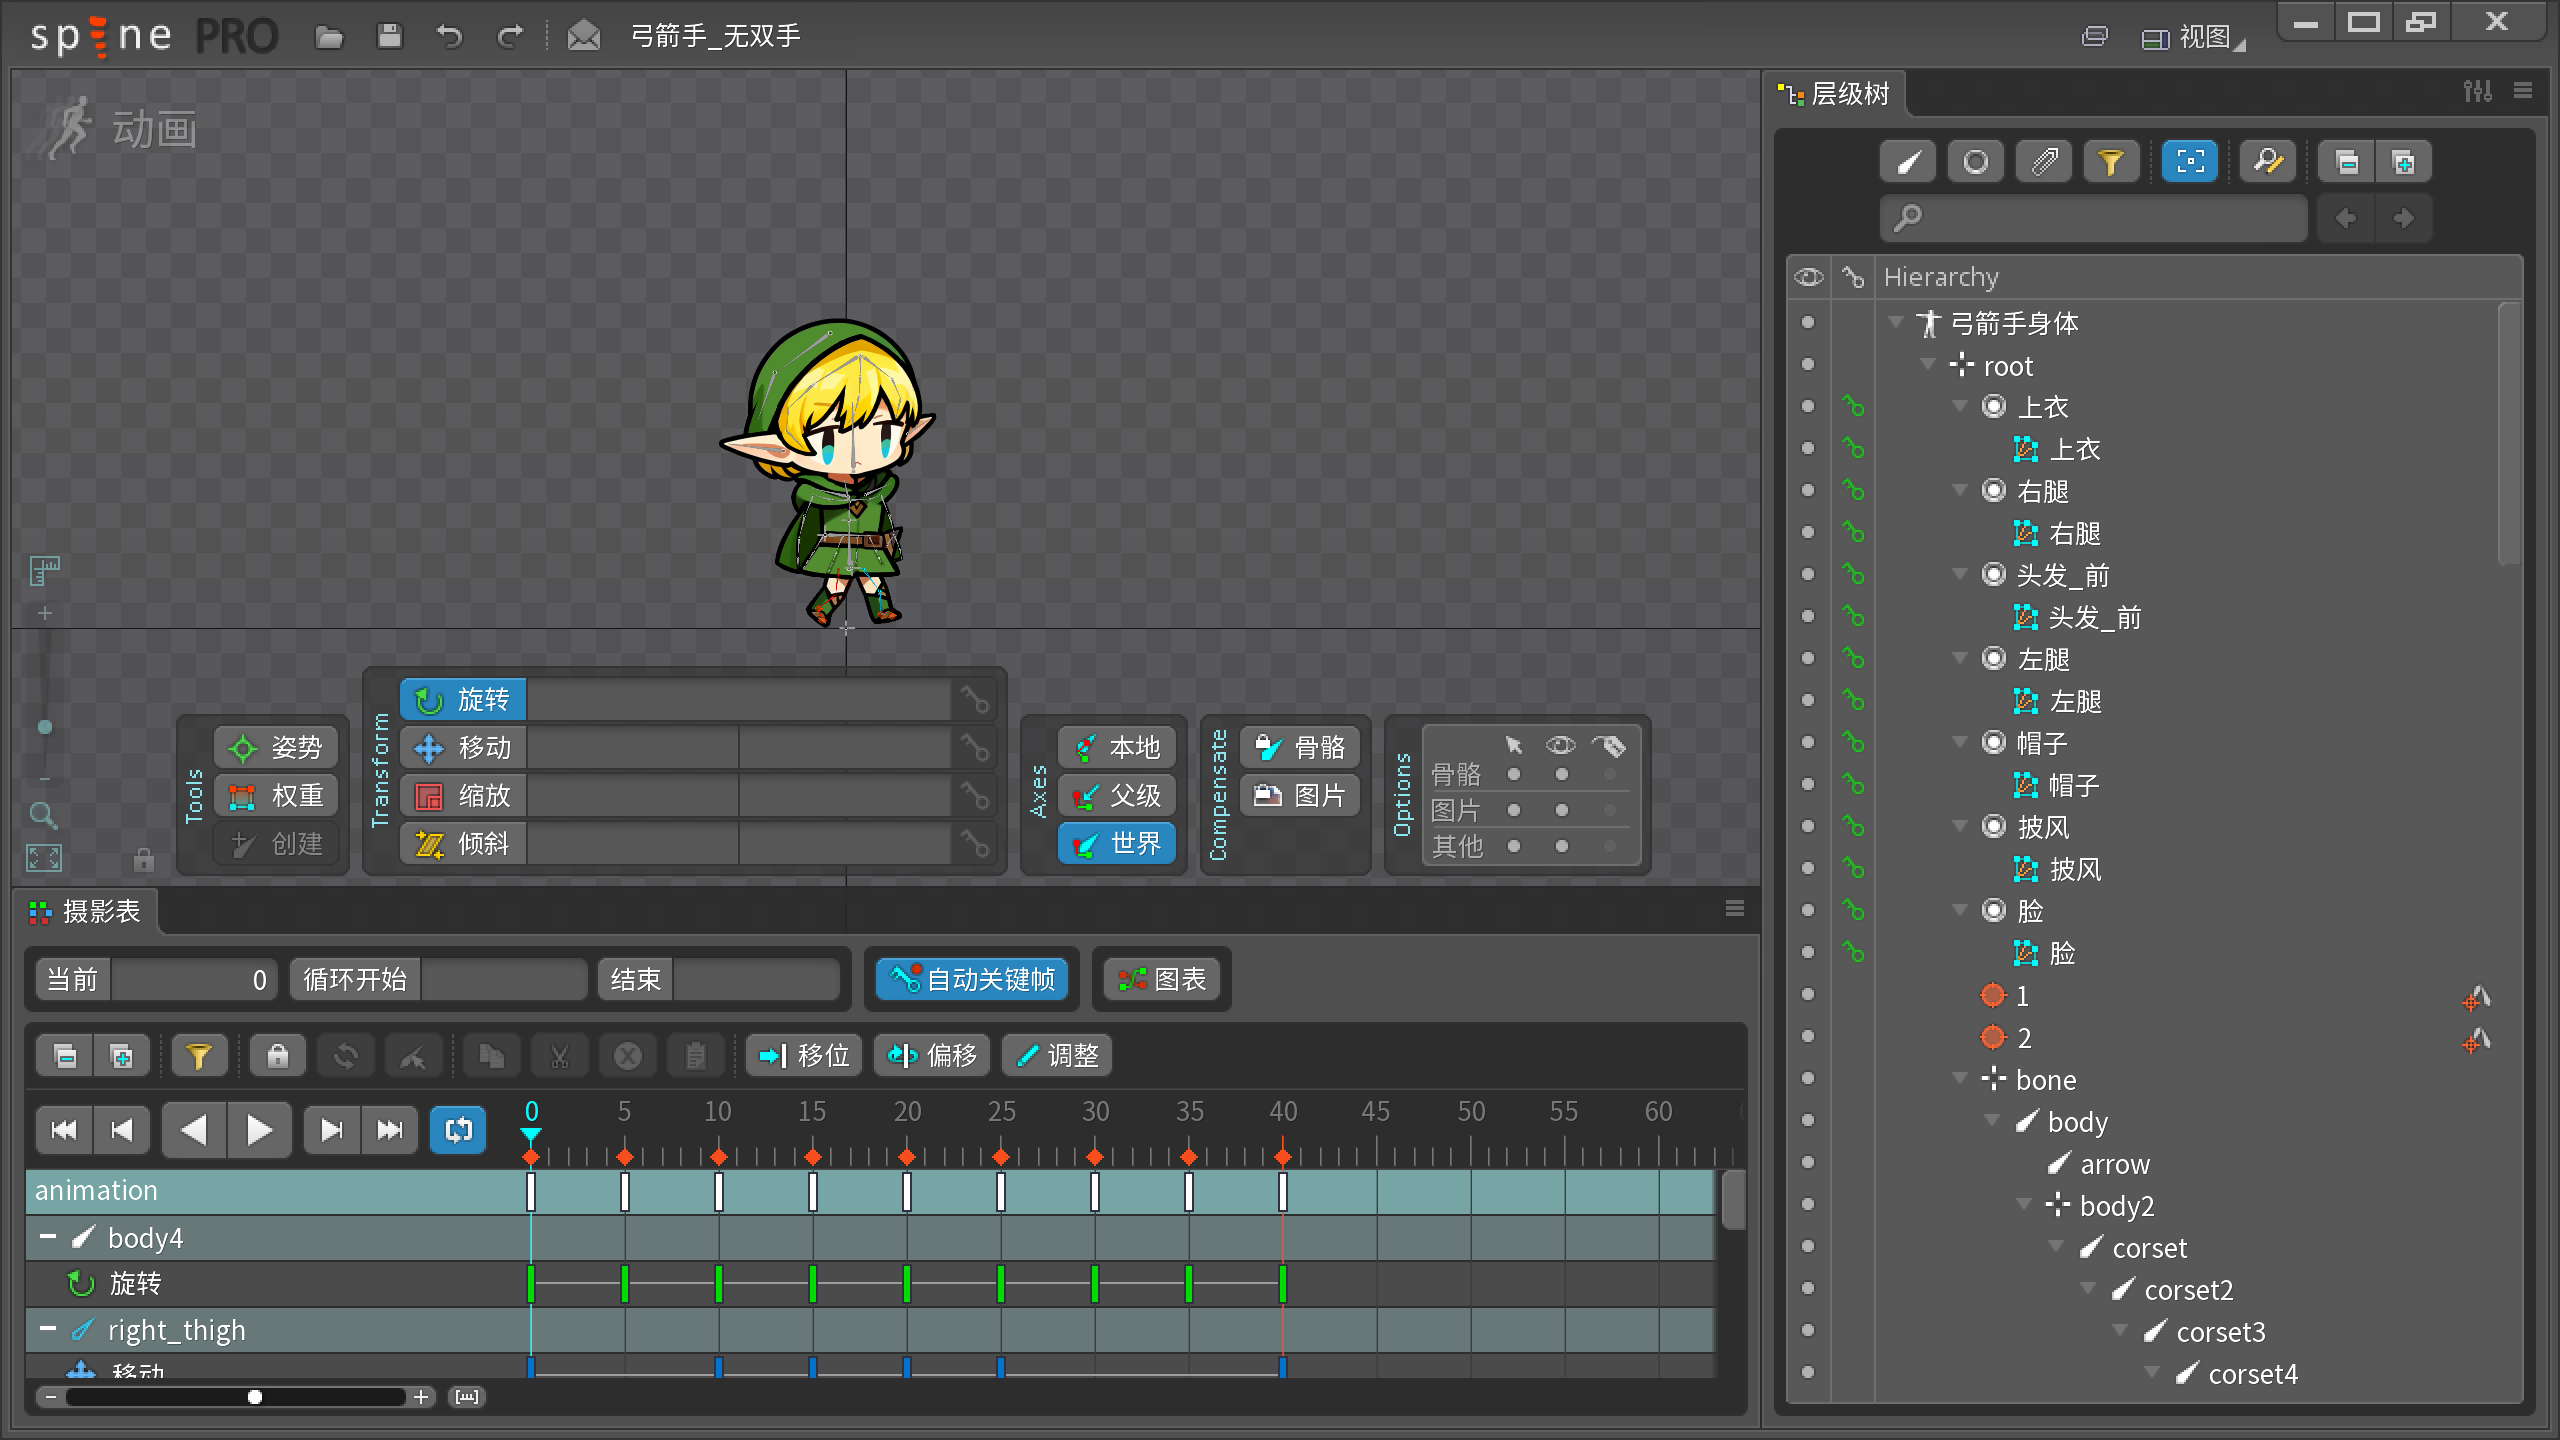Open tree panel hamburger menu
This screenshot has width=2560, height=1440.
click(x=2523, y=91)
